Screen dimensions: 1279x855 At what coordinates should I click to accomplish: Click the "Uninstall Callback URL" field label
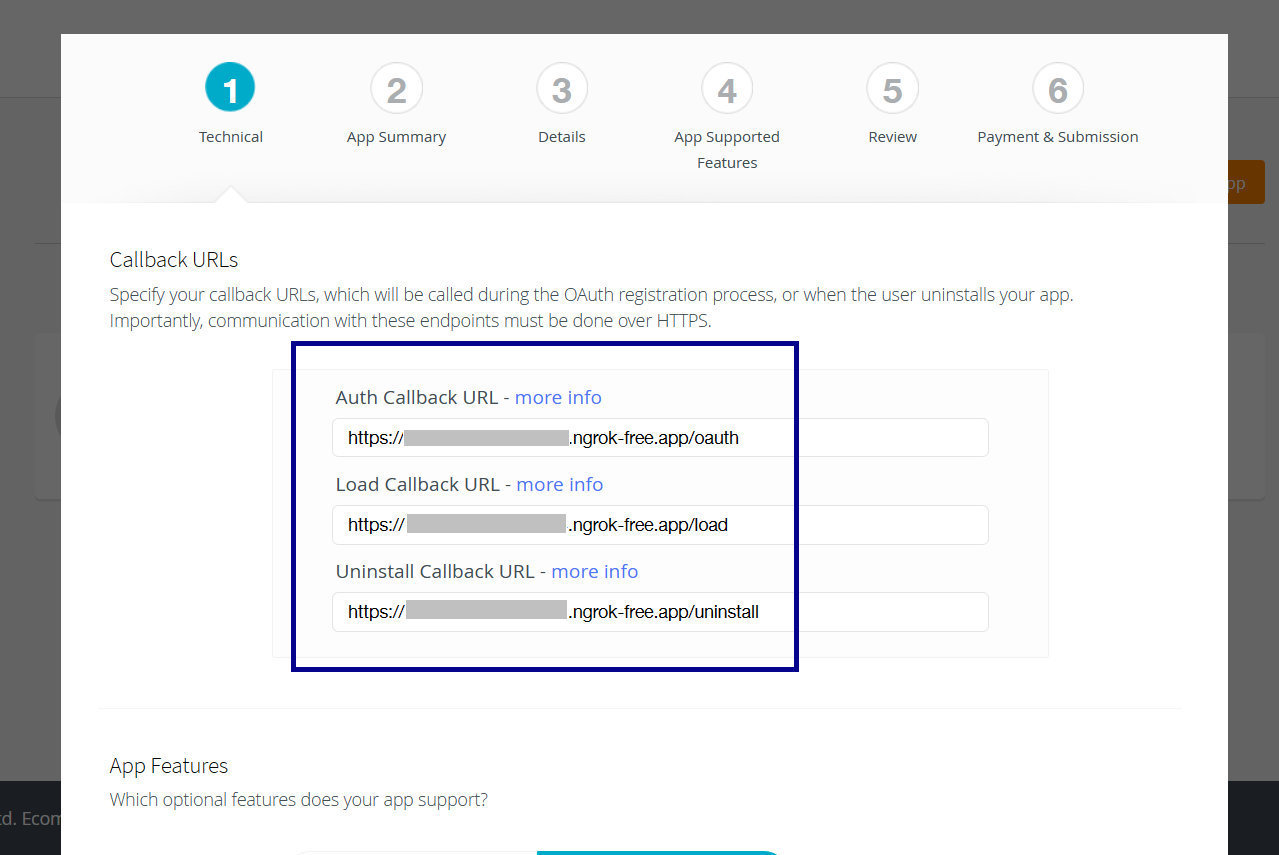coord(435,571)
